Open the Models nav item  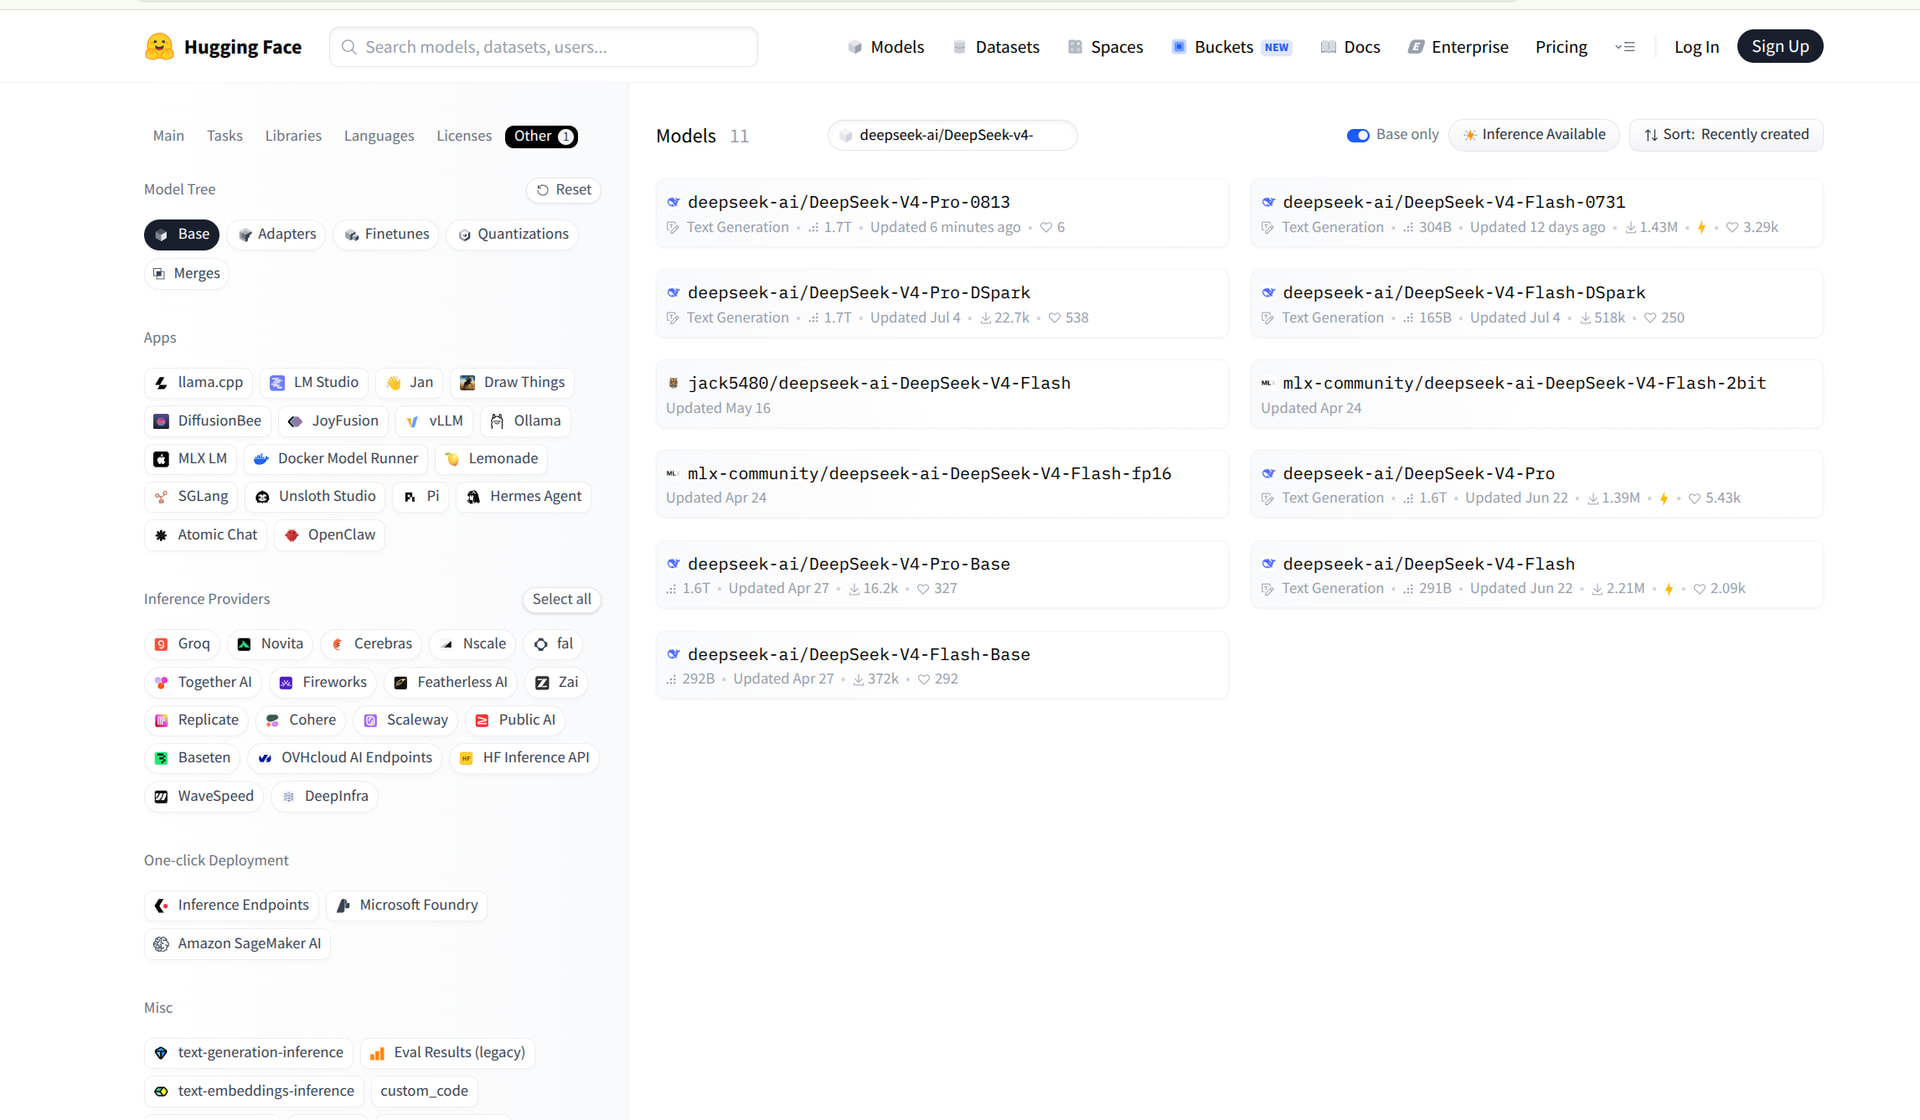(x=886, y=47)
